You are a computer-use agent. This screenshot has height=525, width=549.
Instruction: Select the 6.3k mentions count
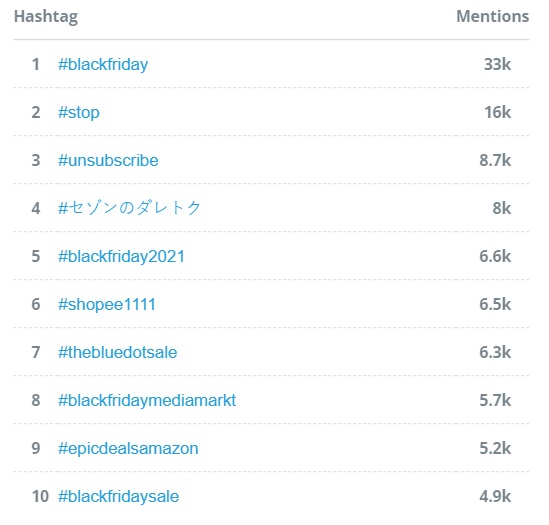pos(495,352)
